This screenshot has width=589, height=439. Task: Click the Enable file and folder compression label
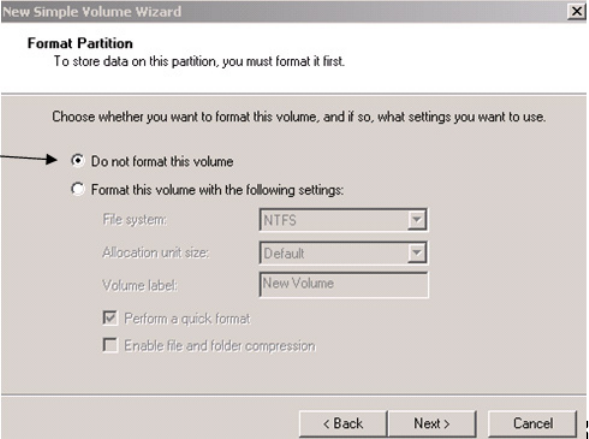(220, 345)
